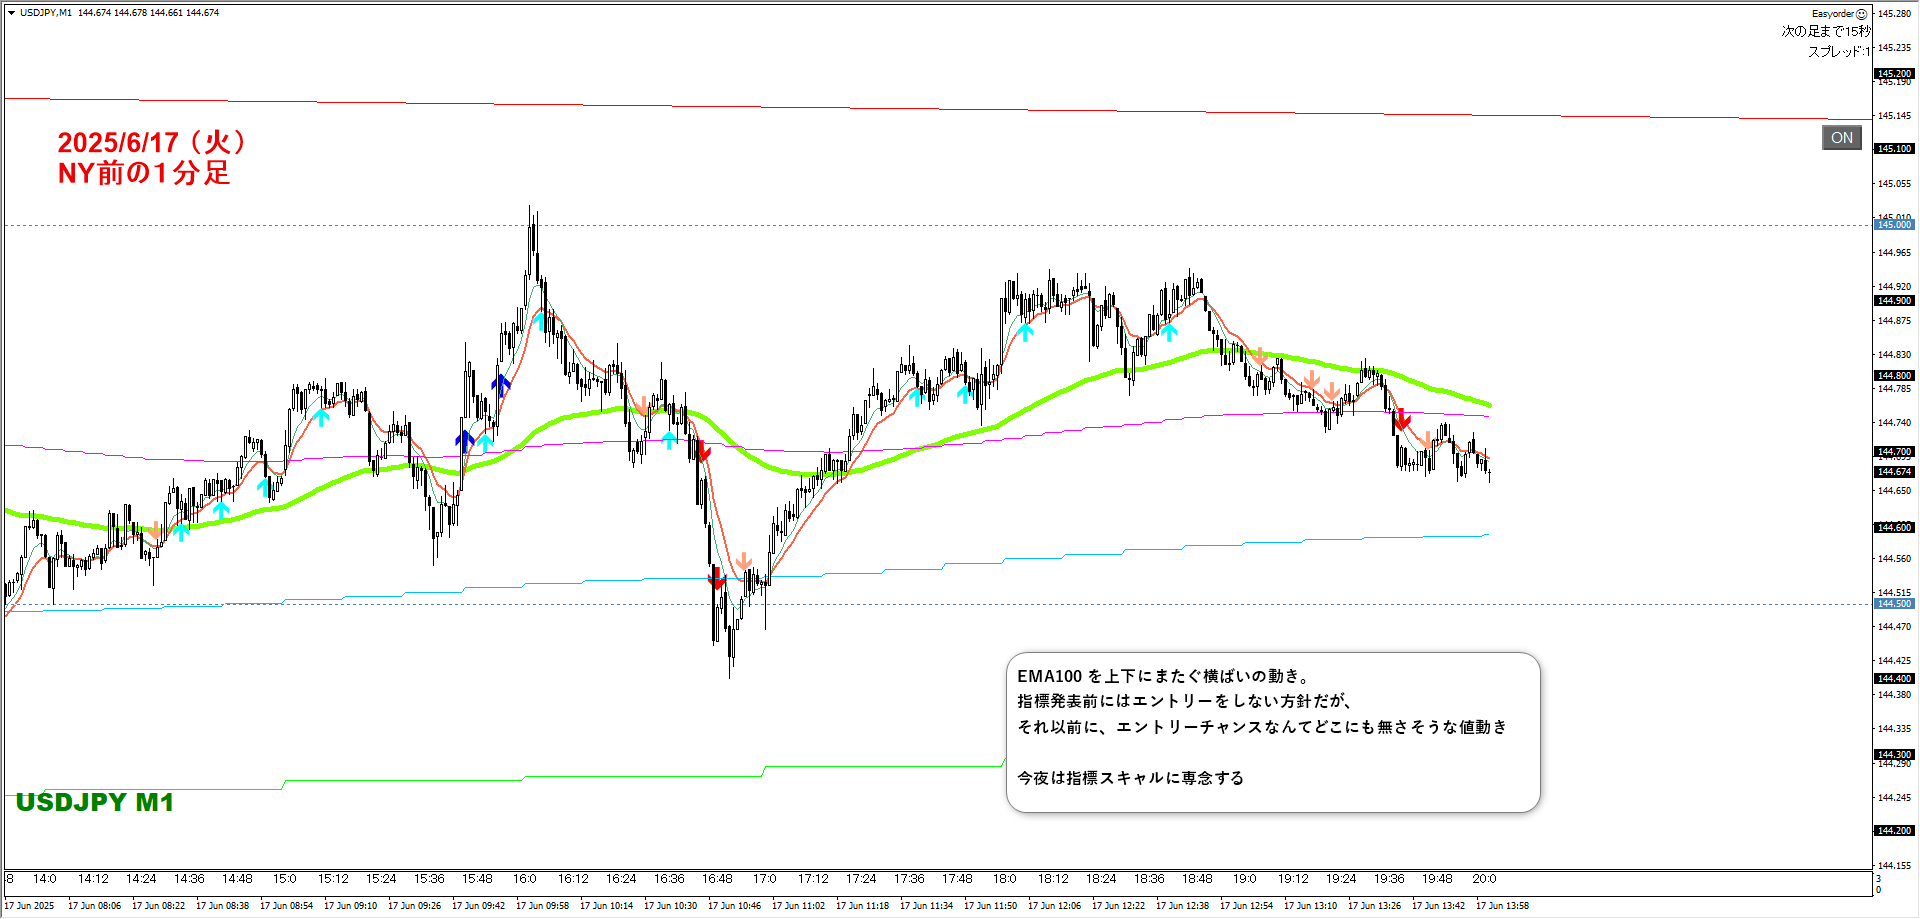
Task: Click the Easyorder smiley face icon
Action: [1861, 14]
